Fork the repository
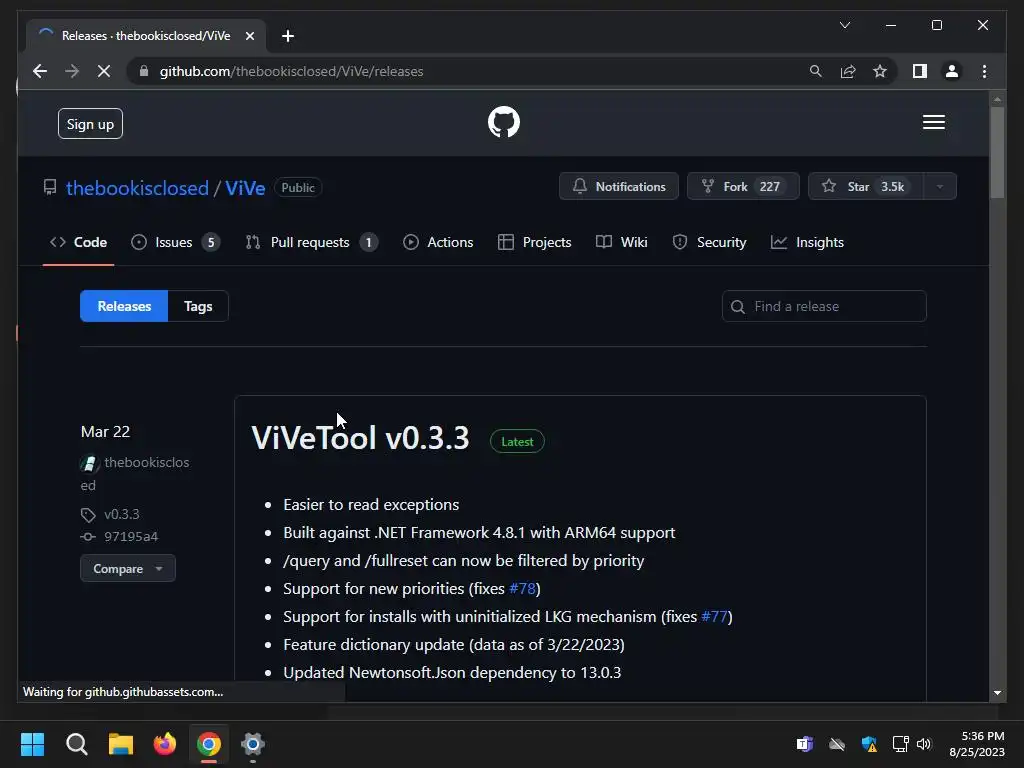1024x768 pixels. click(743, 187)
